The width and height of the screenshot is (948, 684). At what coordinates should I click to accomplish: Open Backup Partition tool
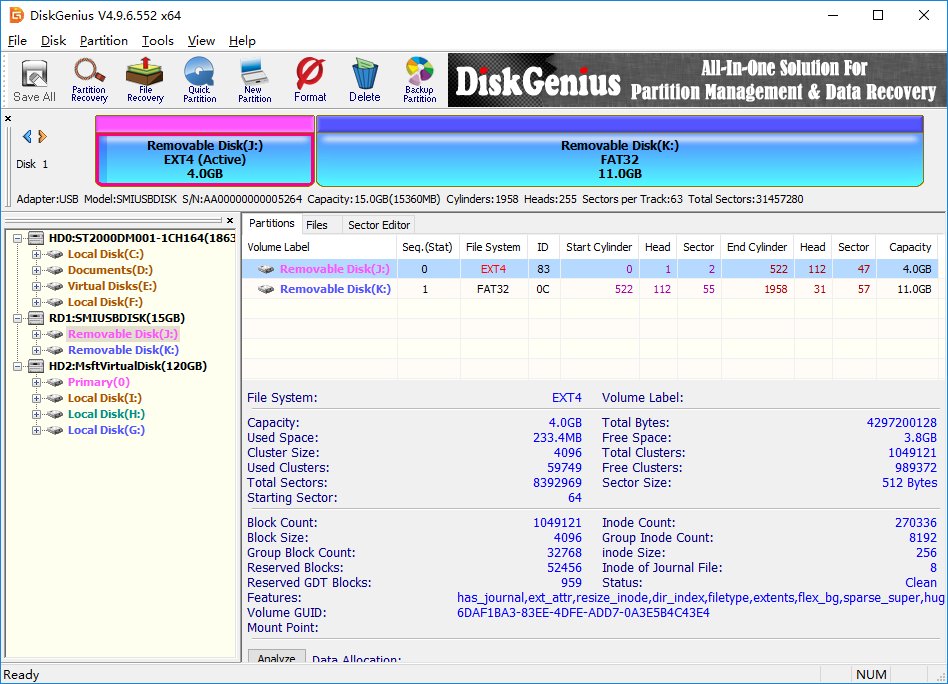point(418,80)
